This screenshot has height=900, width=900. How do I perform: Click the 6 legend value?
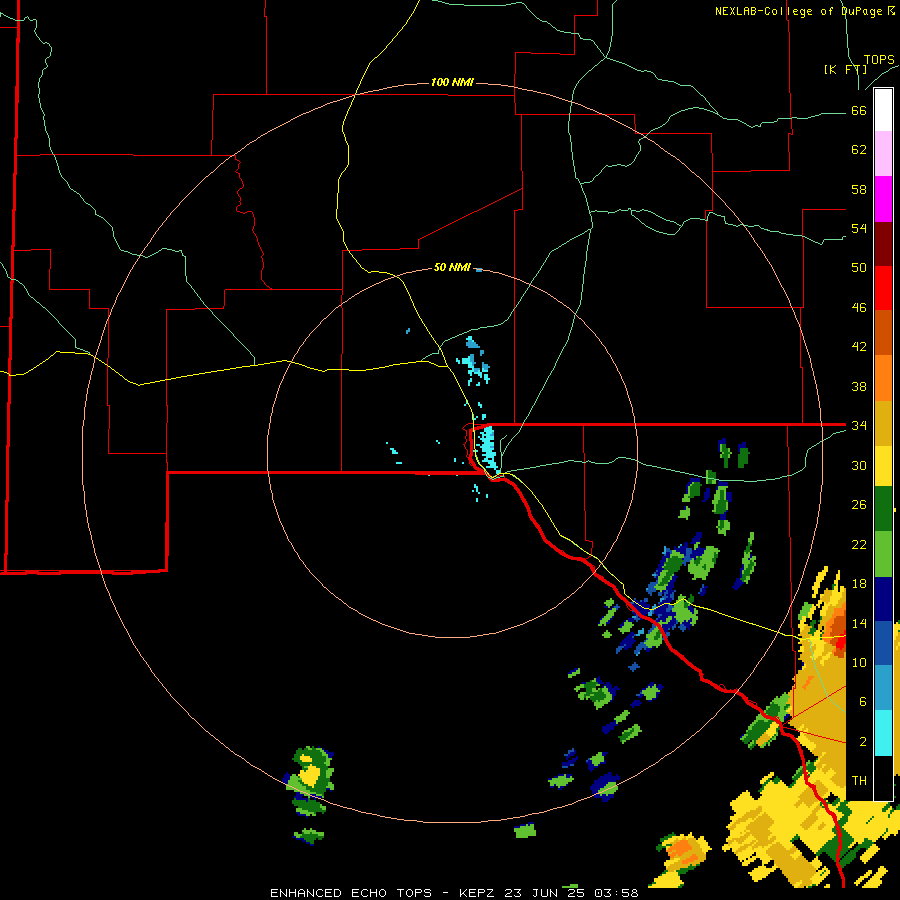pos(863,702)
